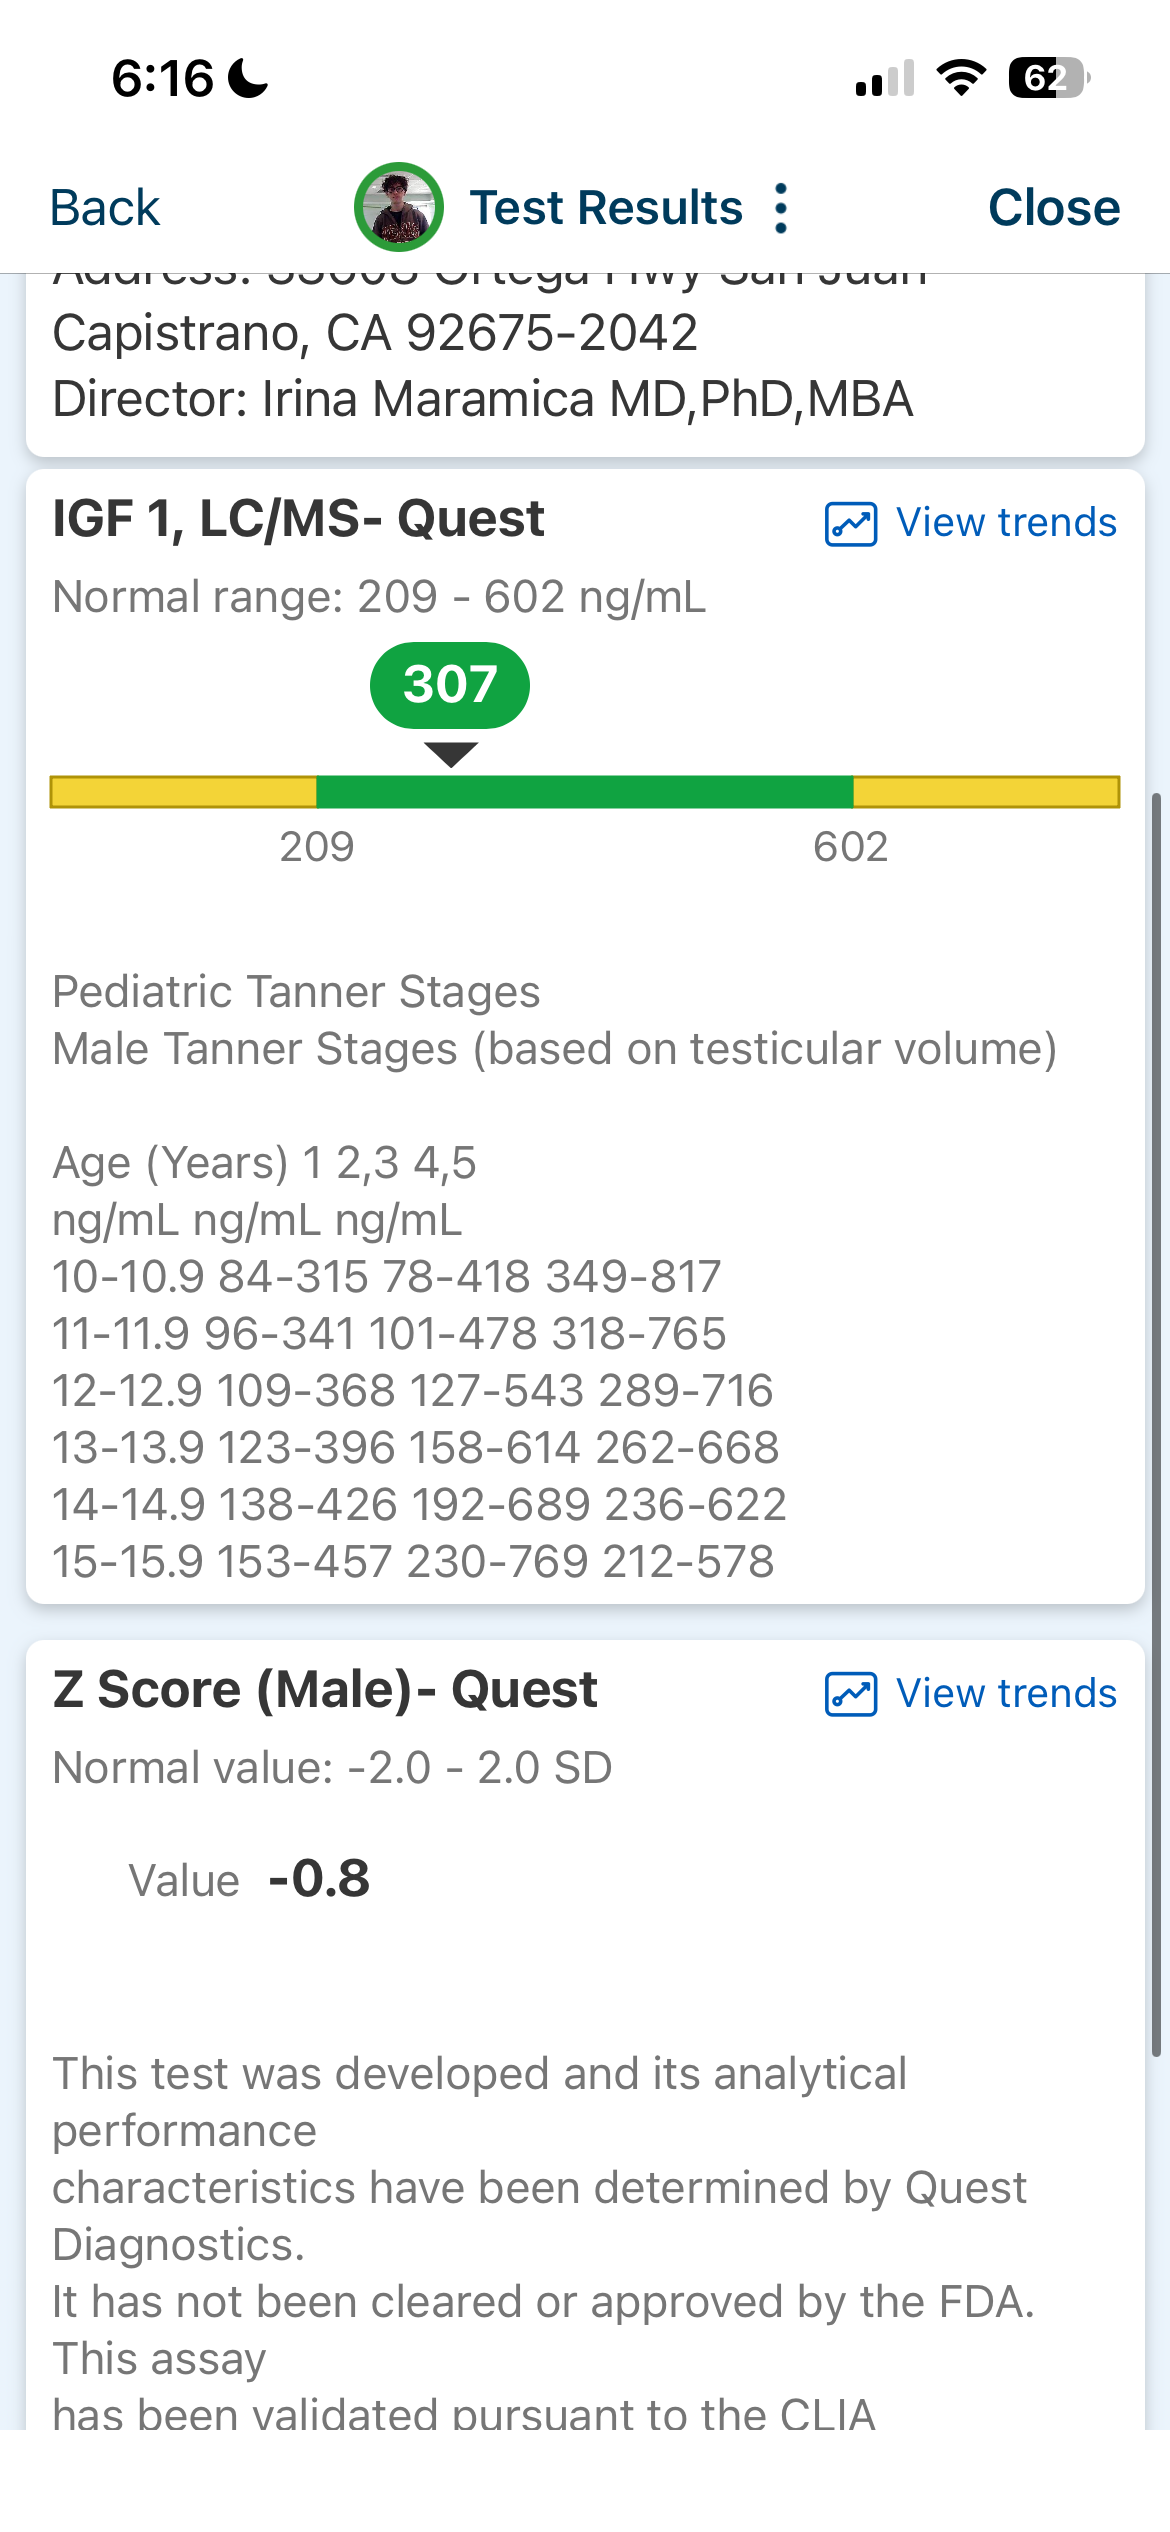
Task: Tap the Wi-Fi status icon
Action: pyautogui.click(x=961, y=78)
